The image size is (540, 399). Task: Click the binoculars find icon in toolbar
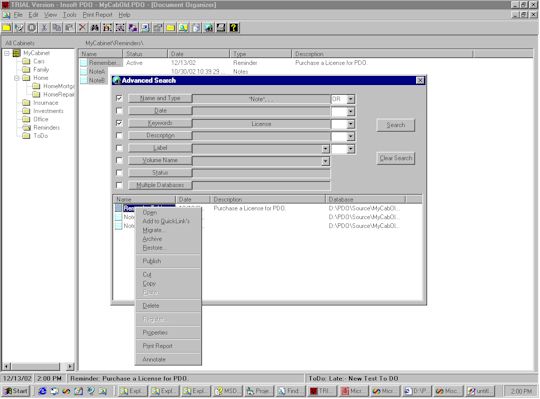click(x=95, y=28)
